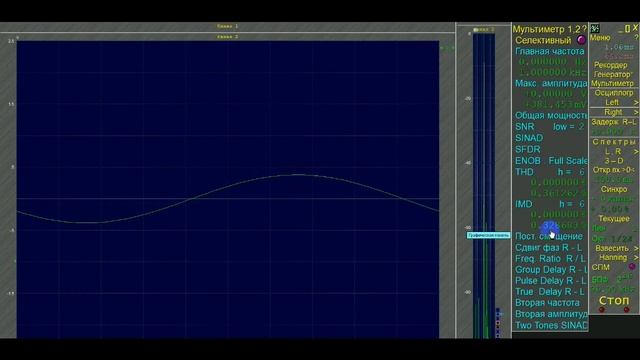Viewport: 640px width, 360px height.
Task: Select the Pulse Delay R - L row
Action: coord(550,281)
